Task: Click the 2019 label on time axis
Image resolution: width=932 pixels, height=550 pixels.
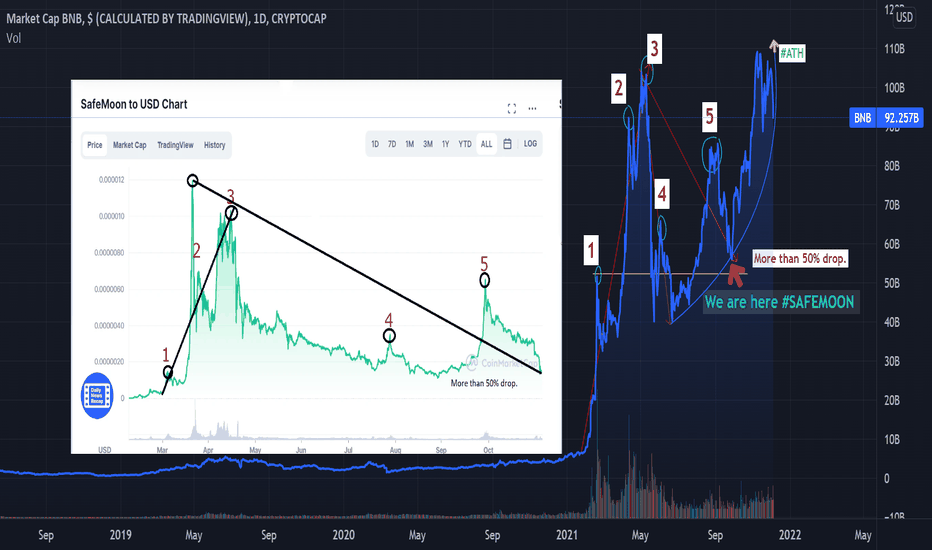Action: (x=121, y=535)
